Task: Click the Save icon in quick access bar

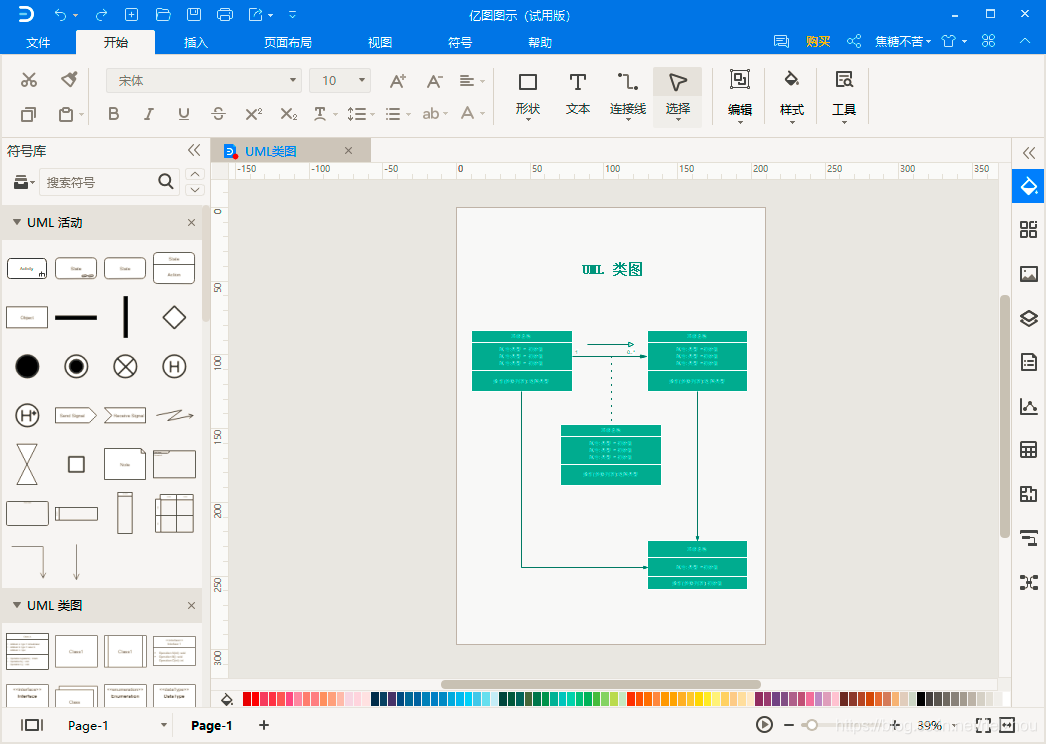Action: (x=193, y=14)
